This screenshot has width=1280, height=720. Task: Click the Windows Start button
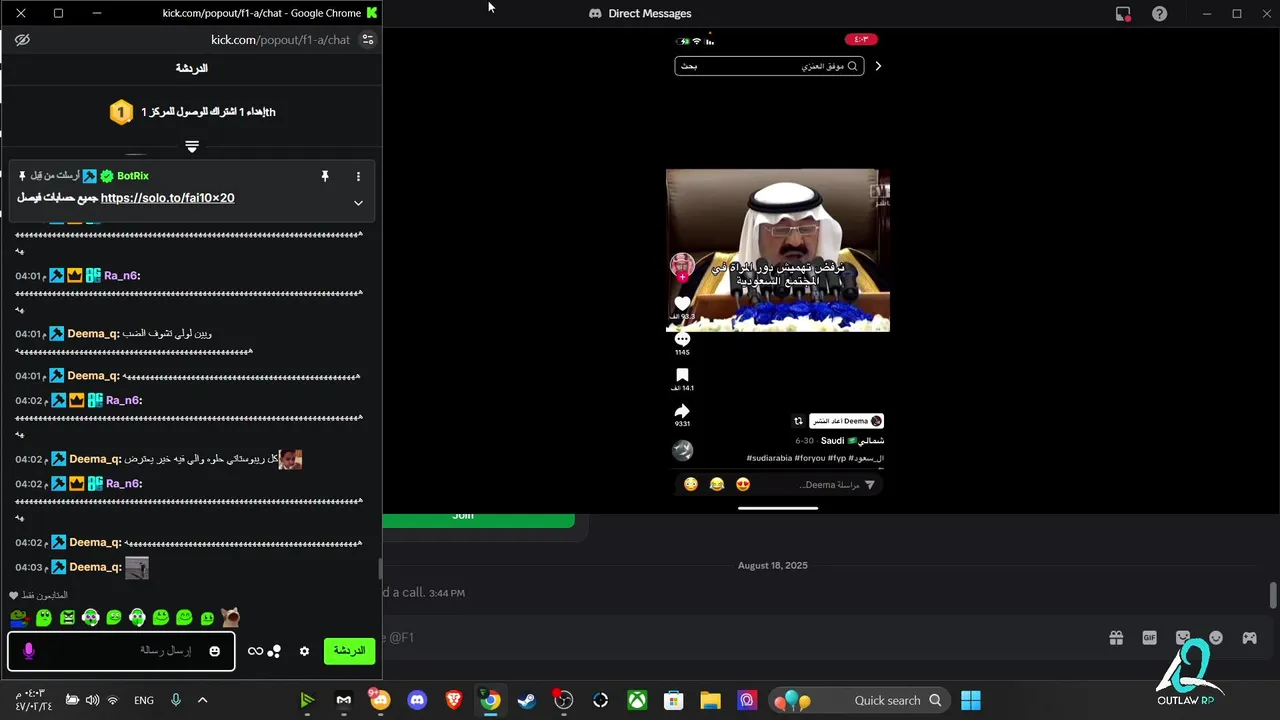971,700
